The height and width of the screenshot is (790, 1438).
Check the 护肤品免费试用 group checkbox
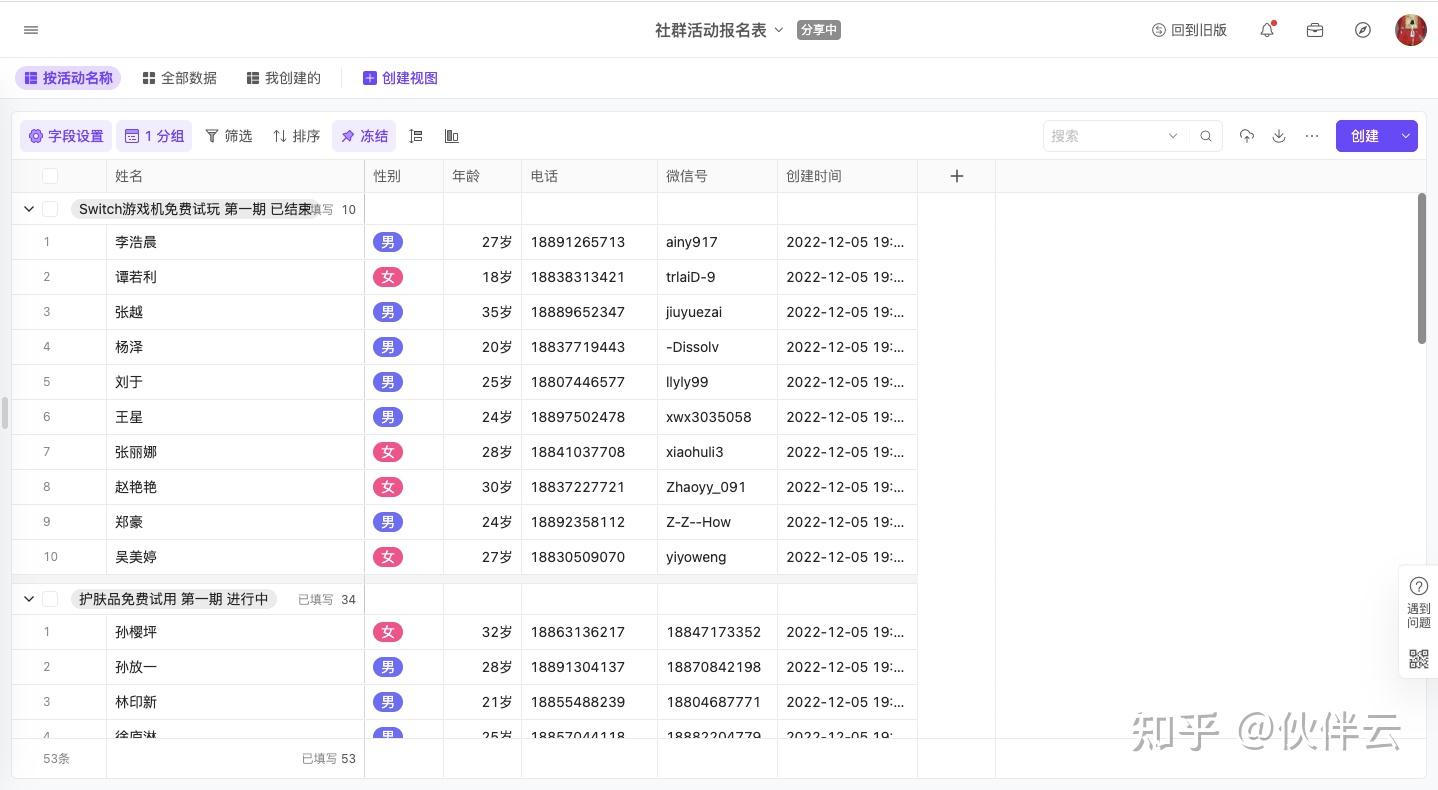(x=50, y=599)
